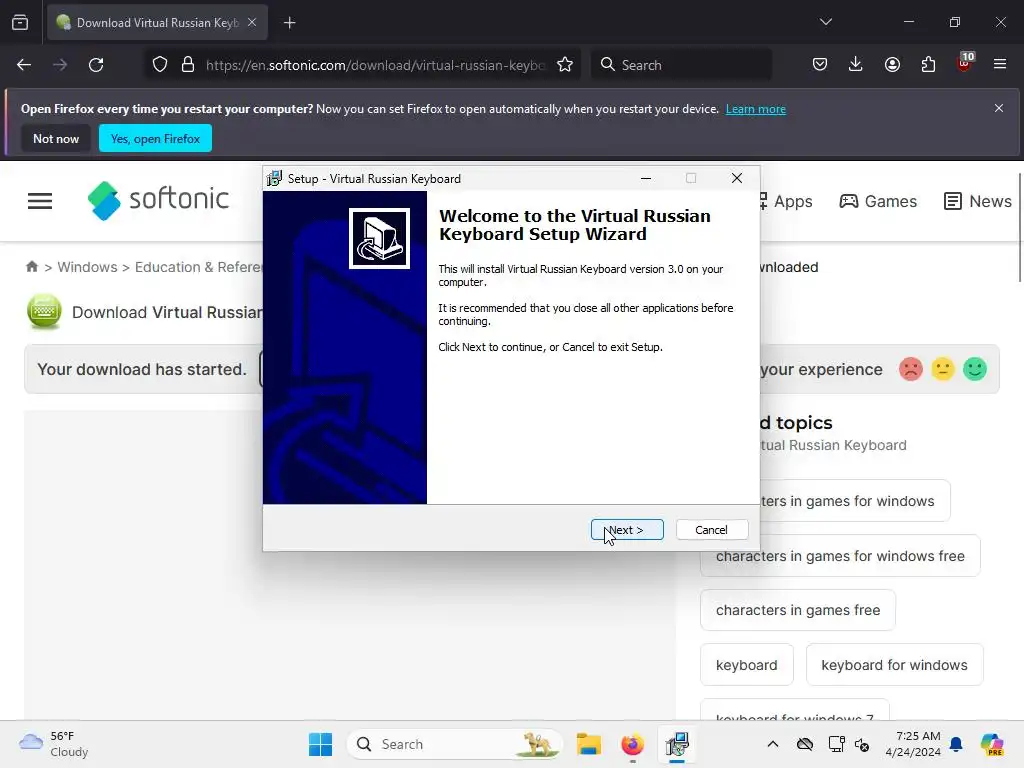Open a new tab with plus button
1024x768 pixels.
pyautogui.click(x=290, y=23)
